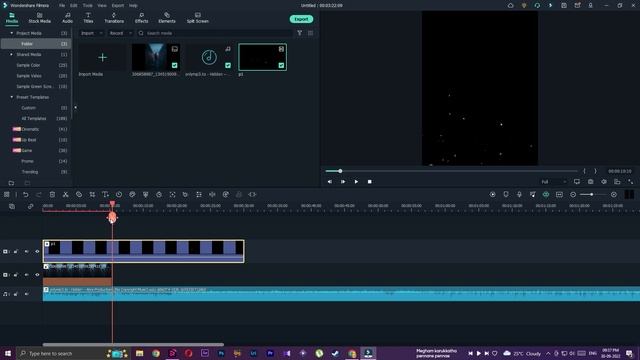Screen dimensions: 640x360
Task: Click the weather Cloudy taskbar widget
Action: coord(522,353)
